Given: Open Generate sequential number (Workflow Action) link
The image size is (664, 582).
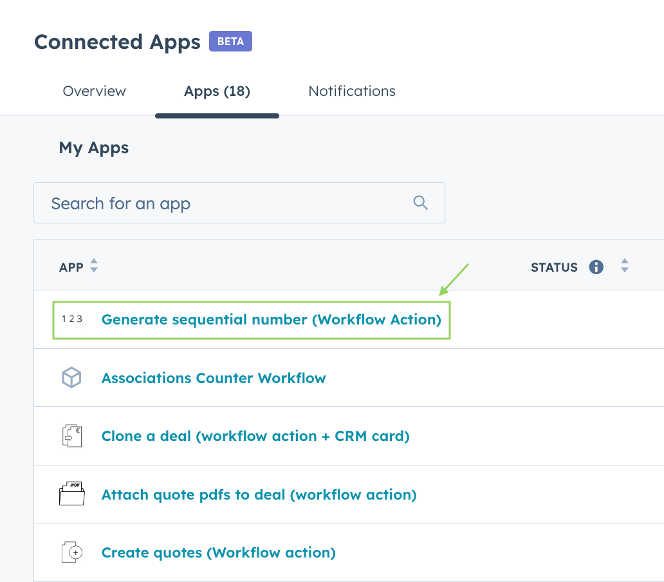Looking at the screenshot, I should [x=271, y=320].
